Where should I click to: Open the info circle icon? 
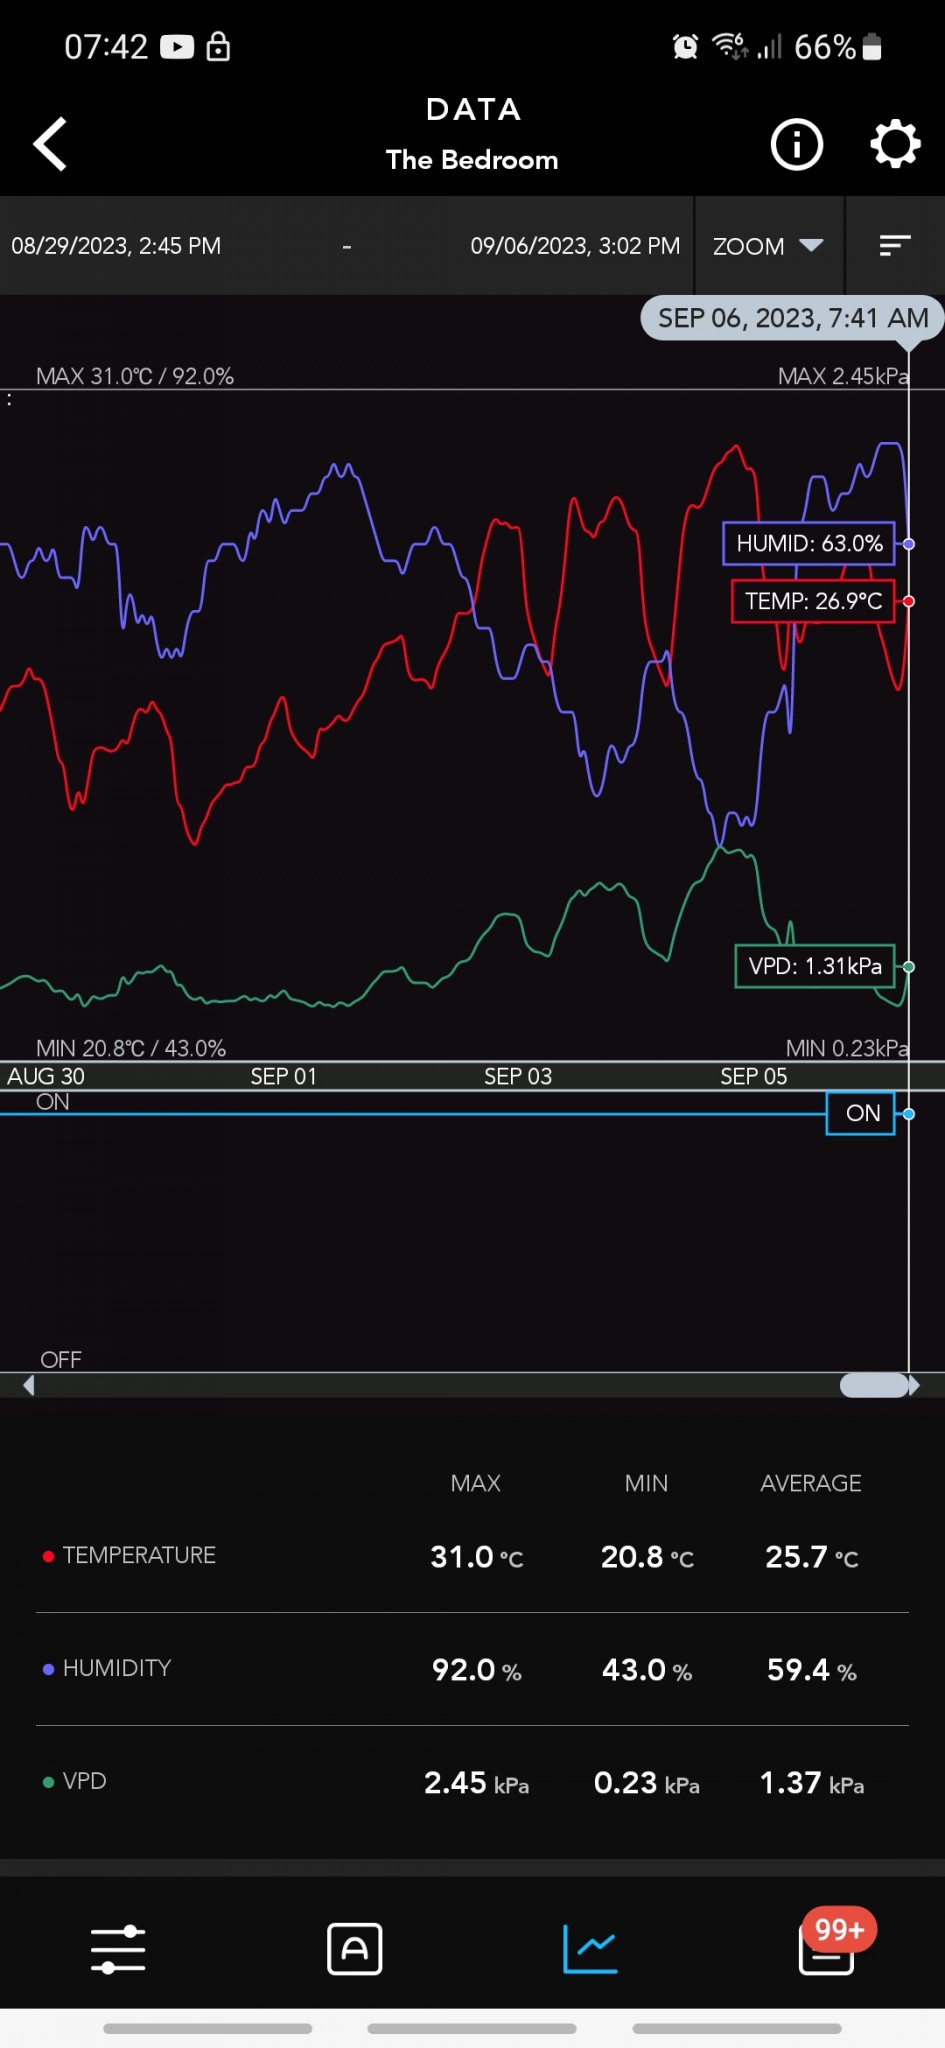[796, 145]
